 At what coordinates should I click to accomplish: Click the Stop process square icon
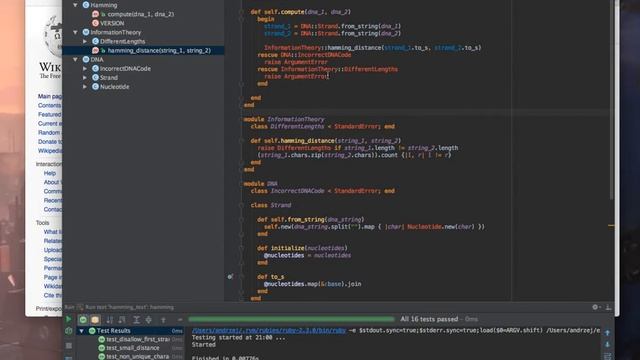pos(69,345)
